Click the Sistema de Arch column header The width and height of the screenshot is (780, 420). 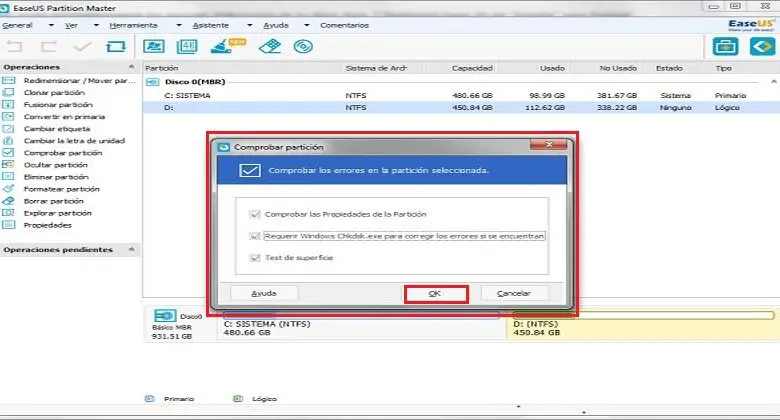376,68
